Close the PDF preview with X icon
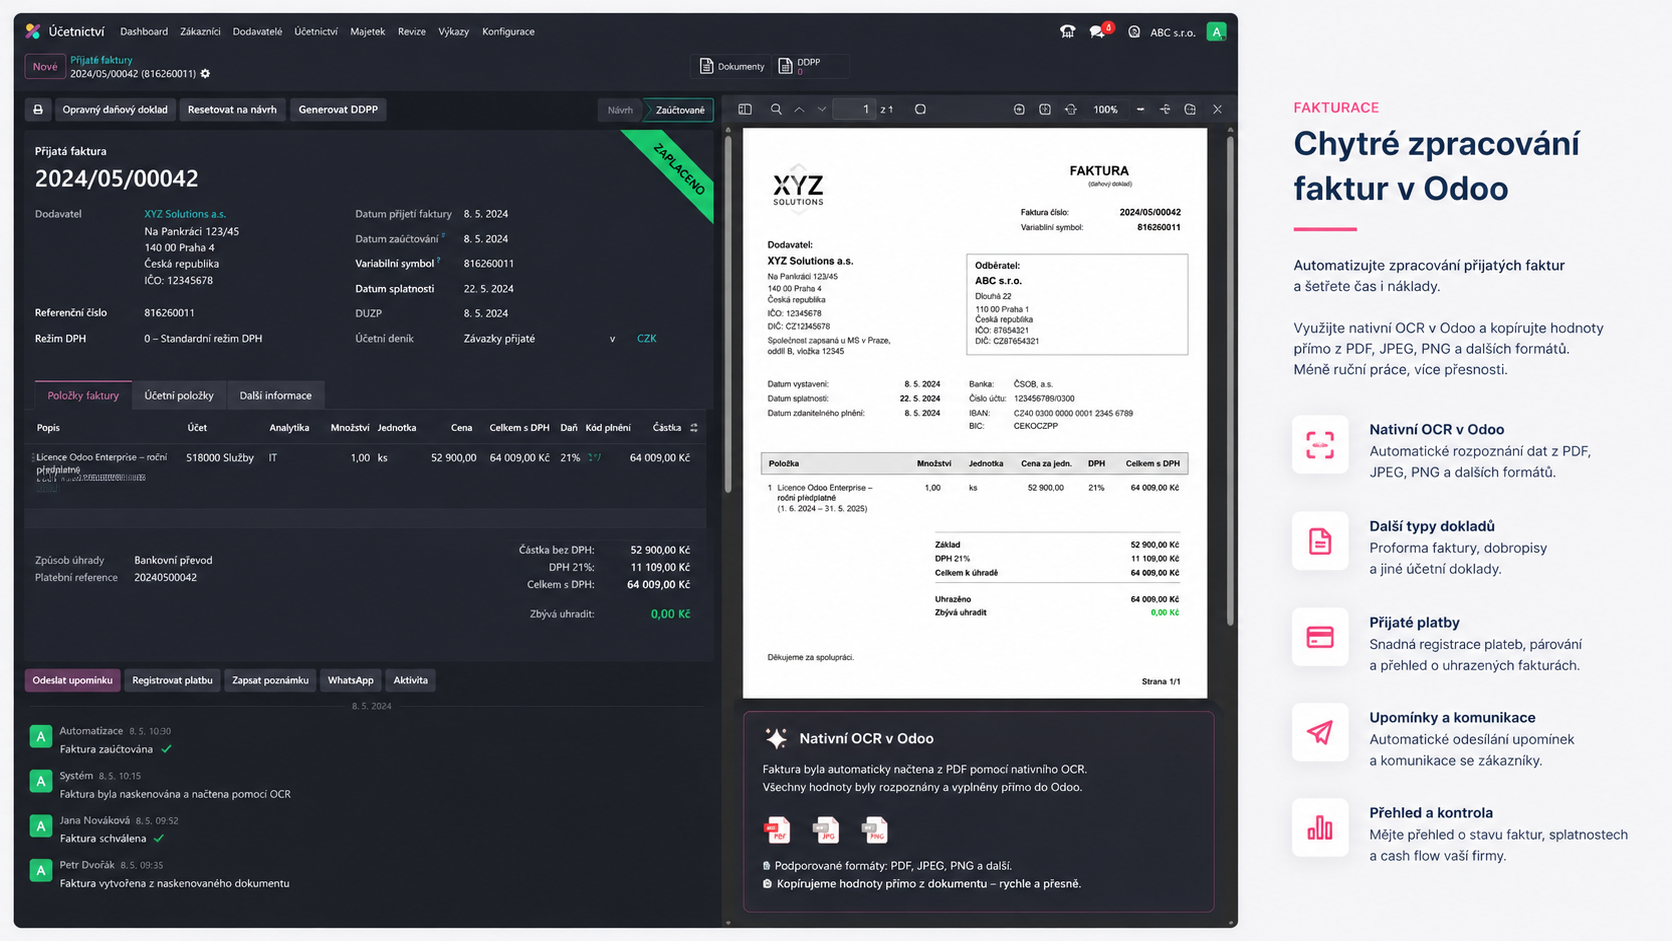Viewport: 1672px width, 941px height. pos(1217,110)
